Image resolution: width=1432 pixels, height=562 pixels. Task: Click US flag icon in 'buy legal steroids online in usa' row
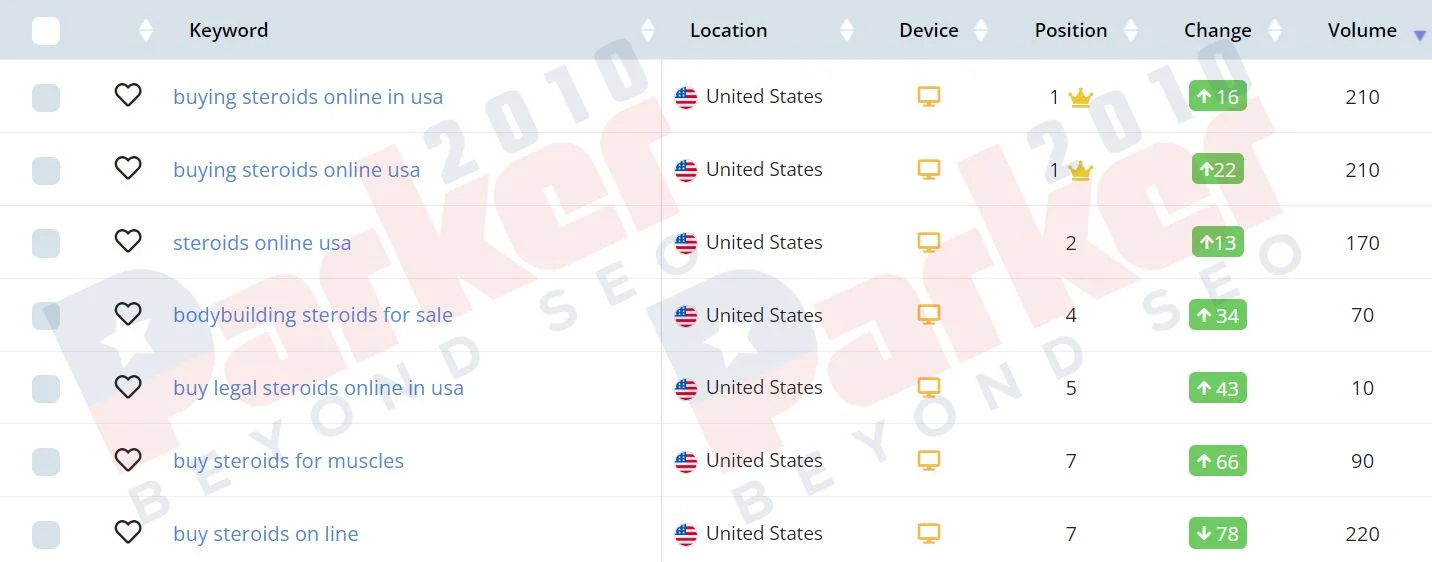[x=686, y=389]
